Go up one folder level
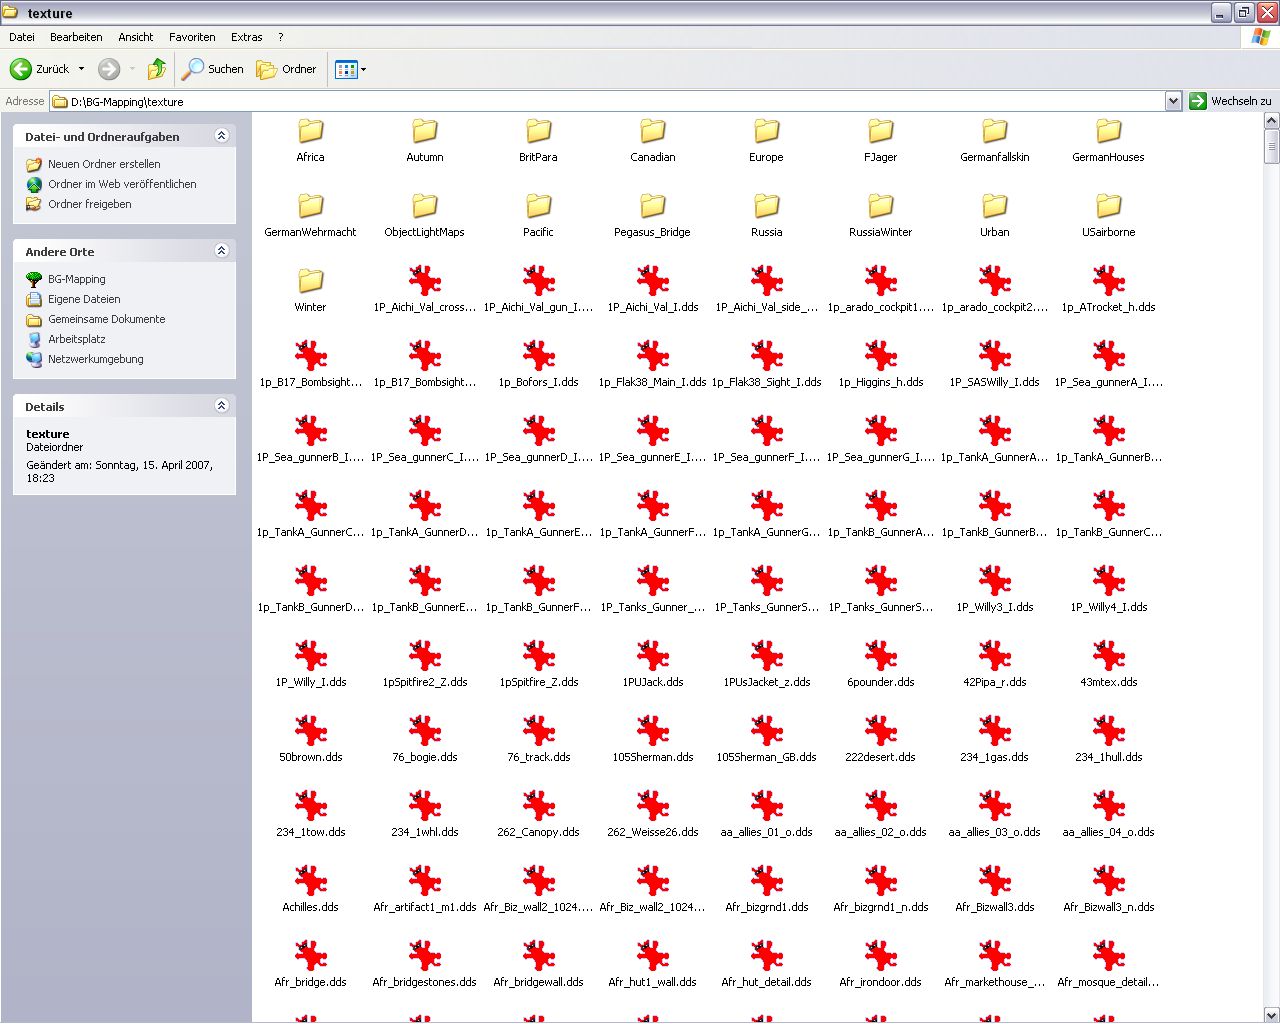The image size is (1280, 1024). [157, 69]
